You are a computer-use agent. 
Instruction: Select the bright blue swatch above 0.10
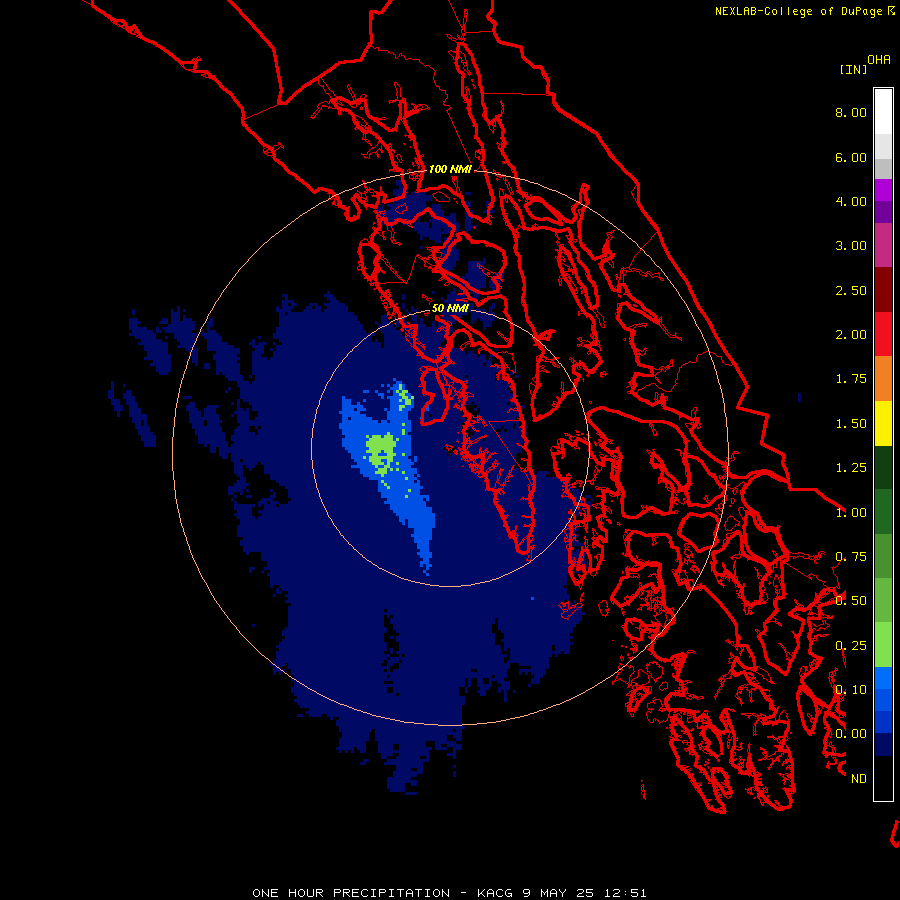883,678
